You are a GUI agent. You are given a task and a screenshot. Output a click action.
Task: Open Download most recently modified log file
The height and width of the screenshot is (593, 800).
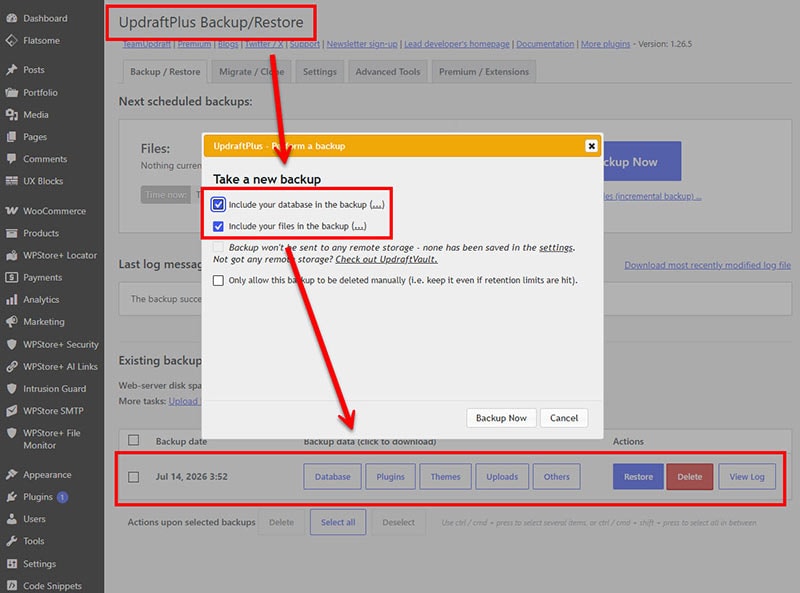click(708, 265)
